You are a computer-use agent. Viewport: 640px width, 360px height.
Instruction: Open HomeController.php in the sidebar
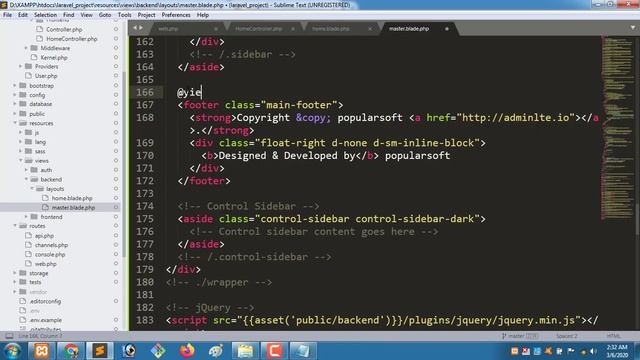pyautogui.click(x=71, y=39)
